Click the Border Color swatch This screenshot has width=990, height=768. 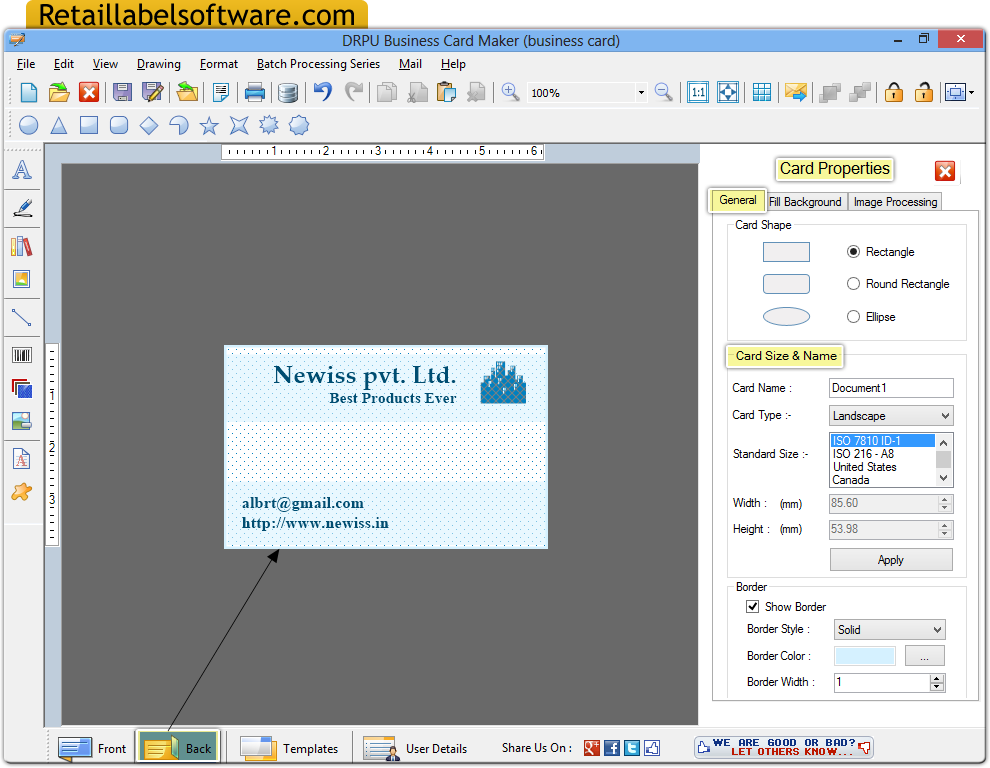tap(864, 655)
